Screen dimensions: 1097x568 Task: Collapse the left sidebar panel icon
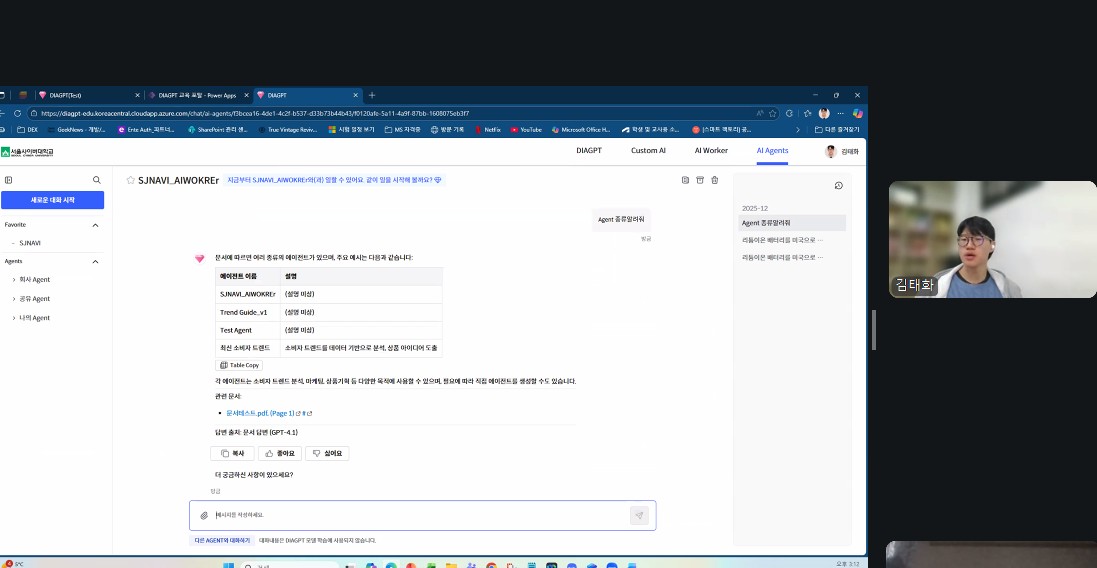8,180
